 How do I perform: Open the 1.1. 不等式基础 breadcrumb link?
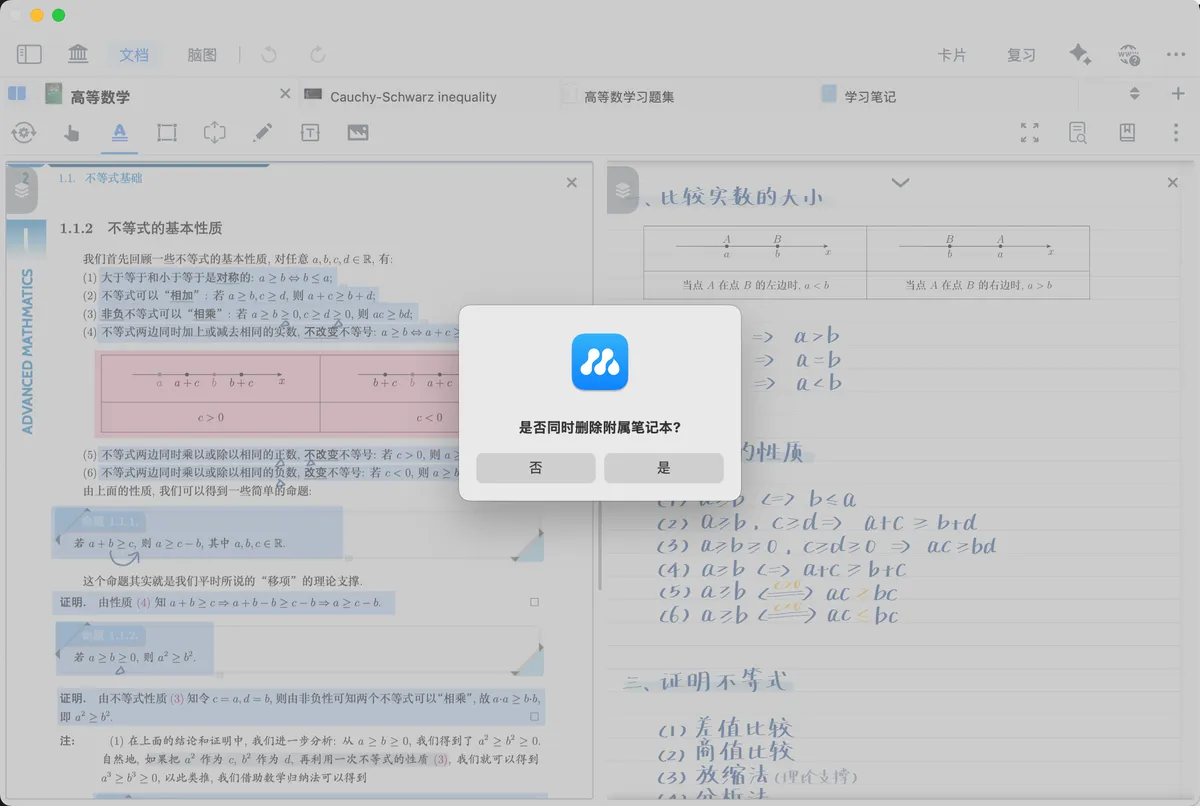(x=100, y=178)
